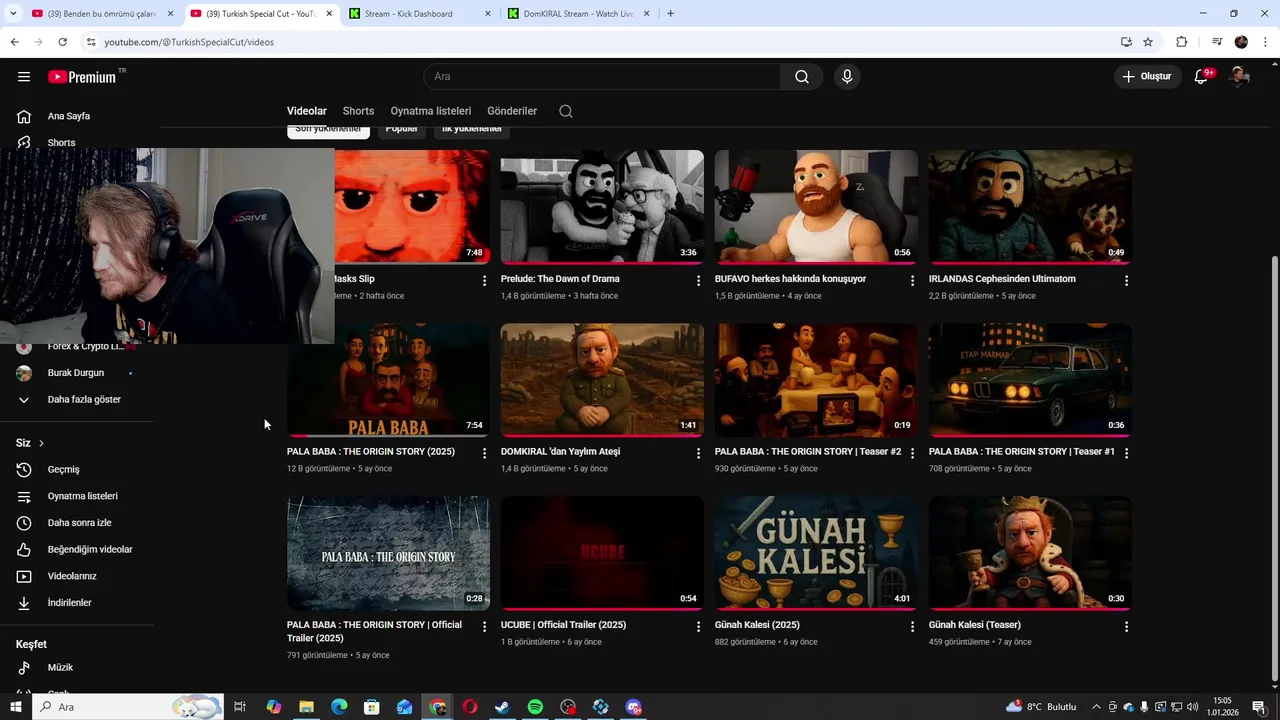
Task: Open video title Günah Kalesi (2025)
Action: [x=757, y=625]
